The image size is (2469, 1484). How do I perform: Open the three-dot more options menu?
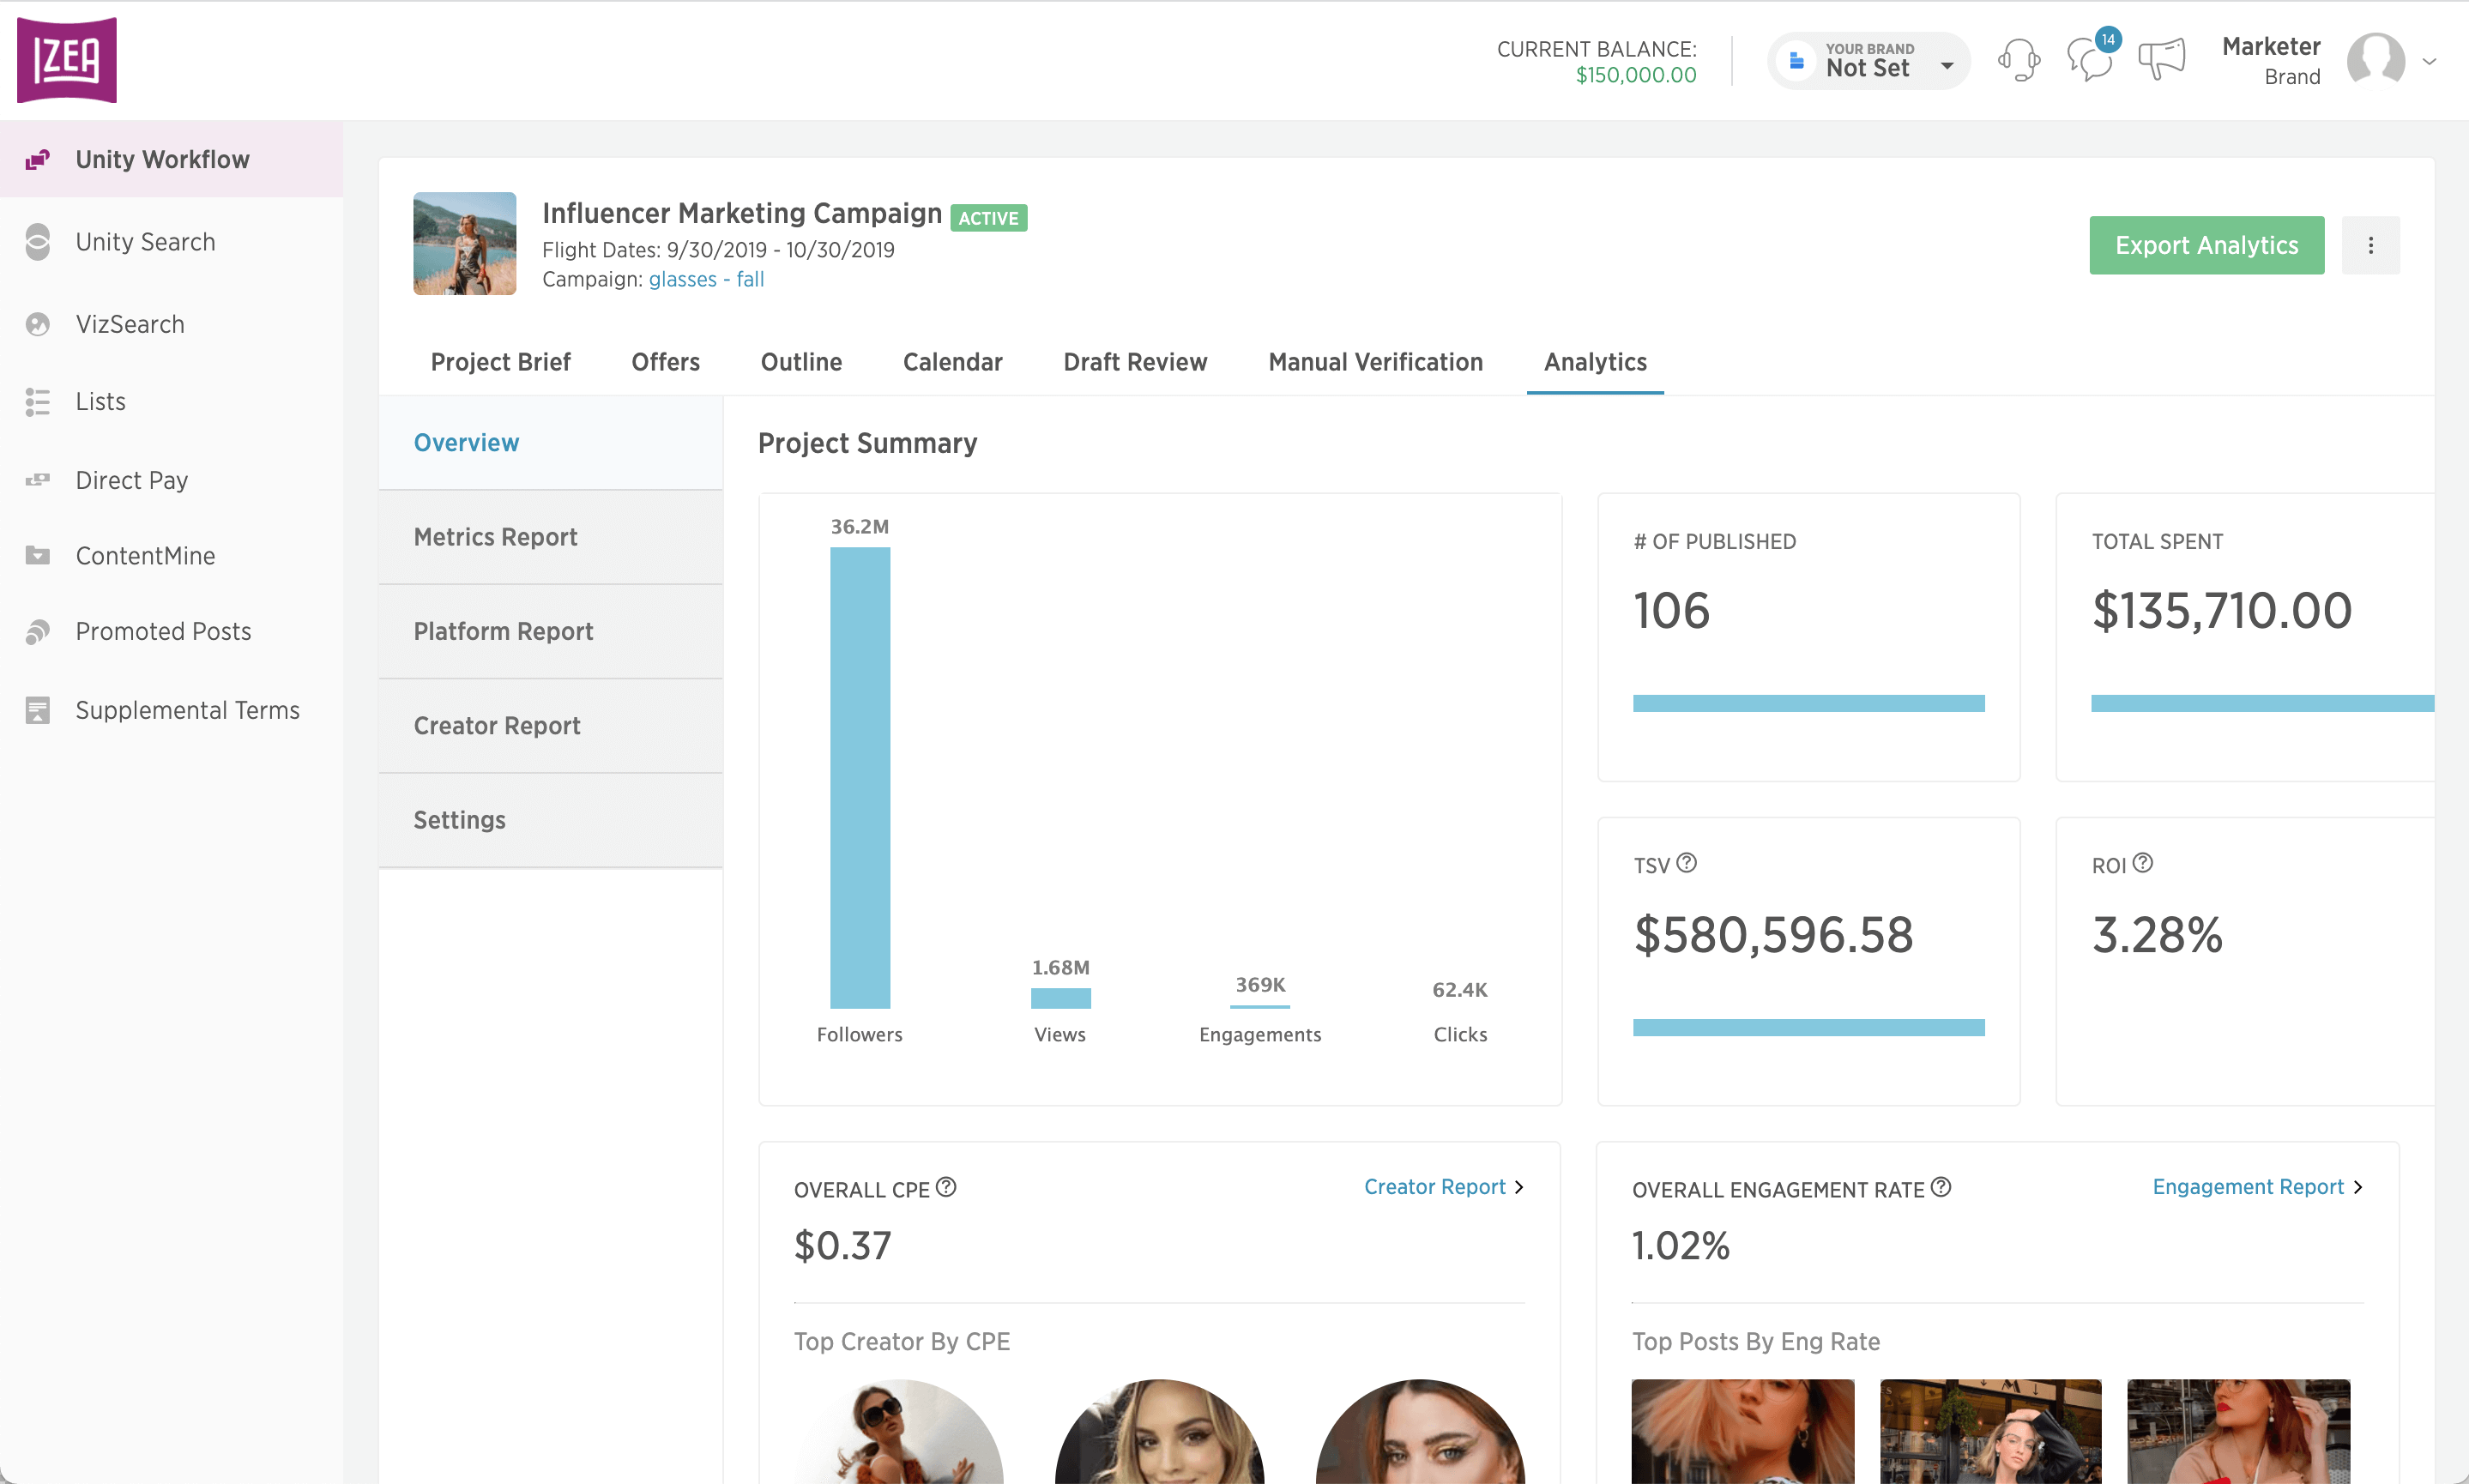tap(2370, 245)
